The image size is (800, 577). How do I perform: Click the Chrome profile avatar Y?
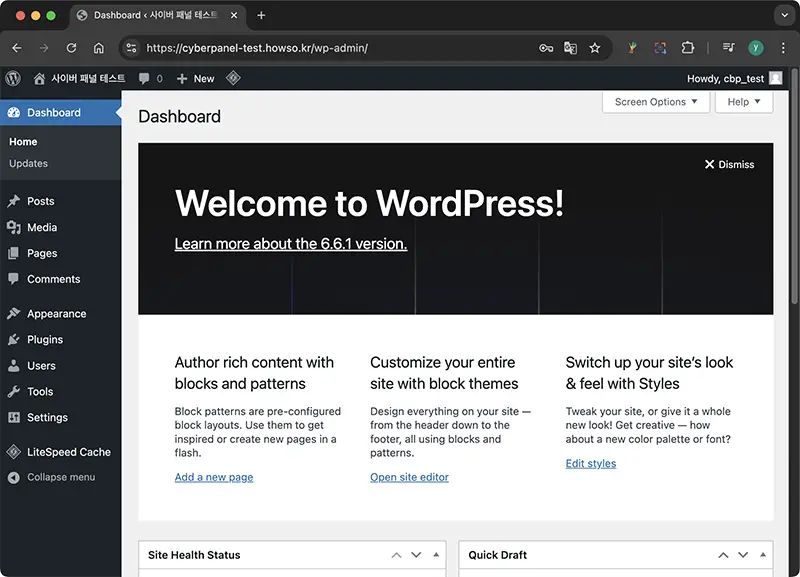coord(756,48)
